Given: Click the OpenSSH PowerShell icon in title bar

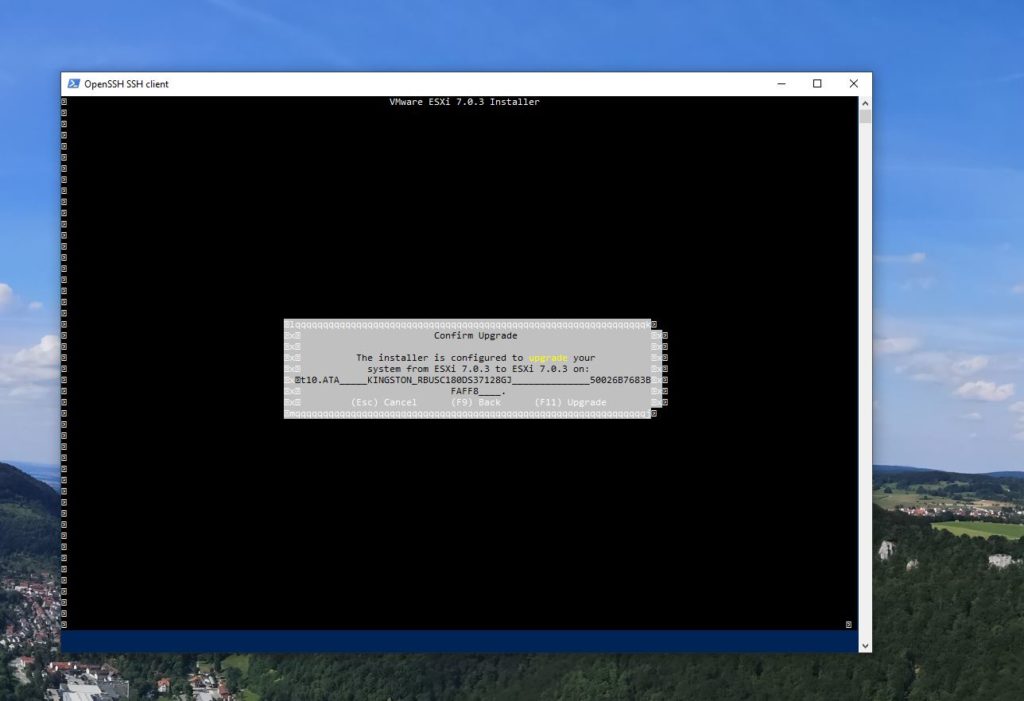Looking at the screenshot, I should click(74, 84).
